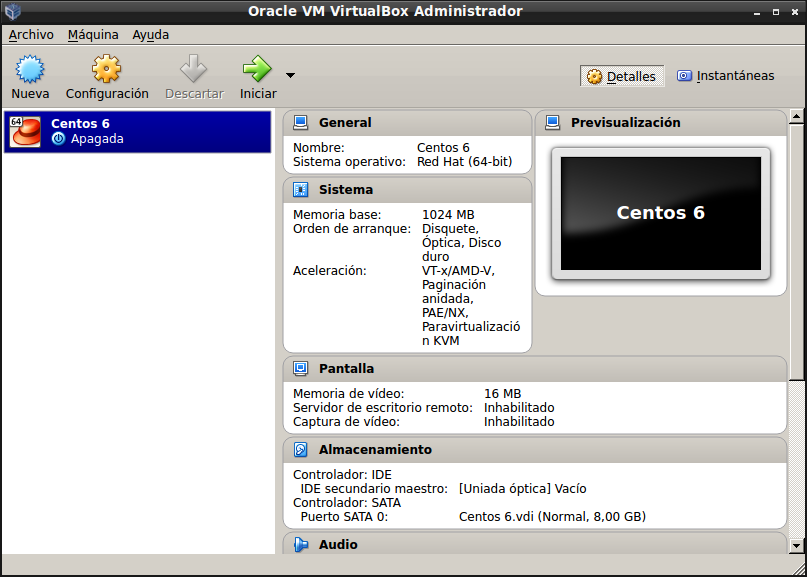
Task: Click the Previsualización section icon
Action: (552, 123)
